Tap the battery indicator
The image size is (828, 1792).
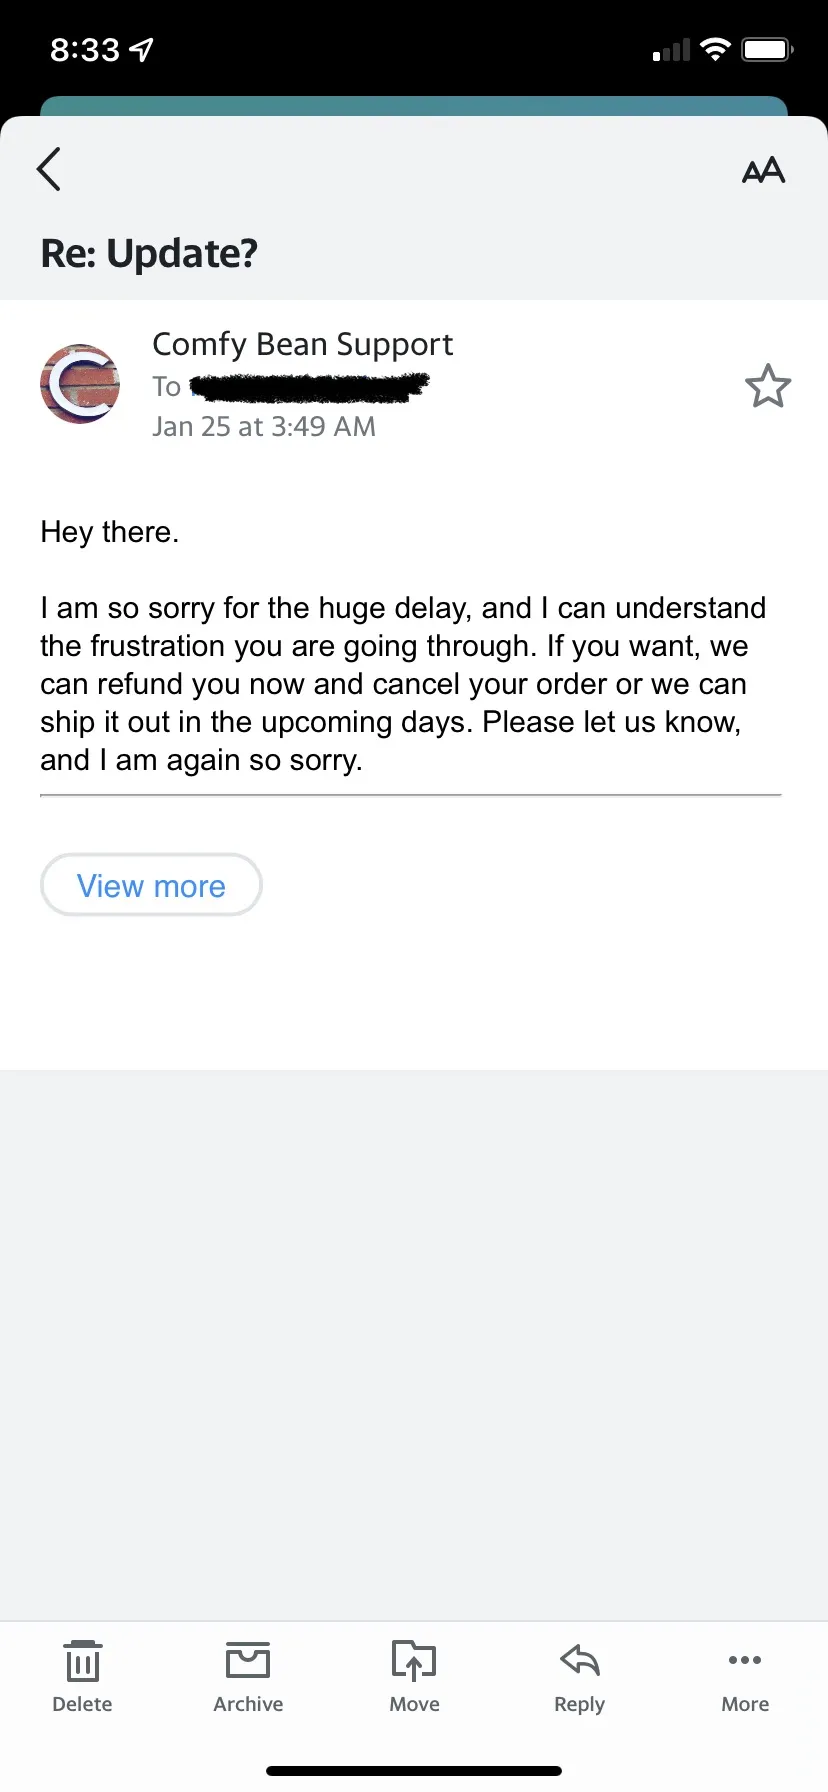767,49
